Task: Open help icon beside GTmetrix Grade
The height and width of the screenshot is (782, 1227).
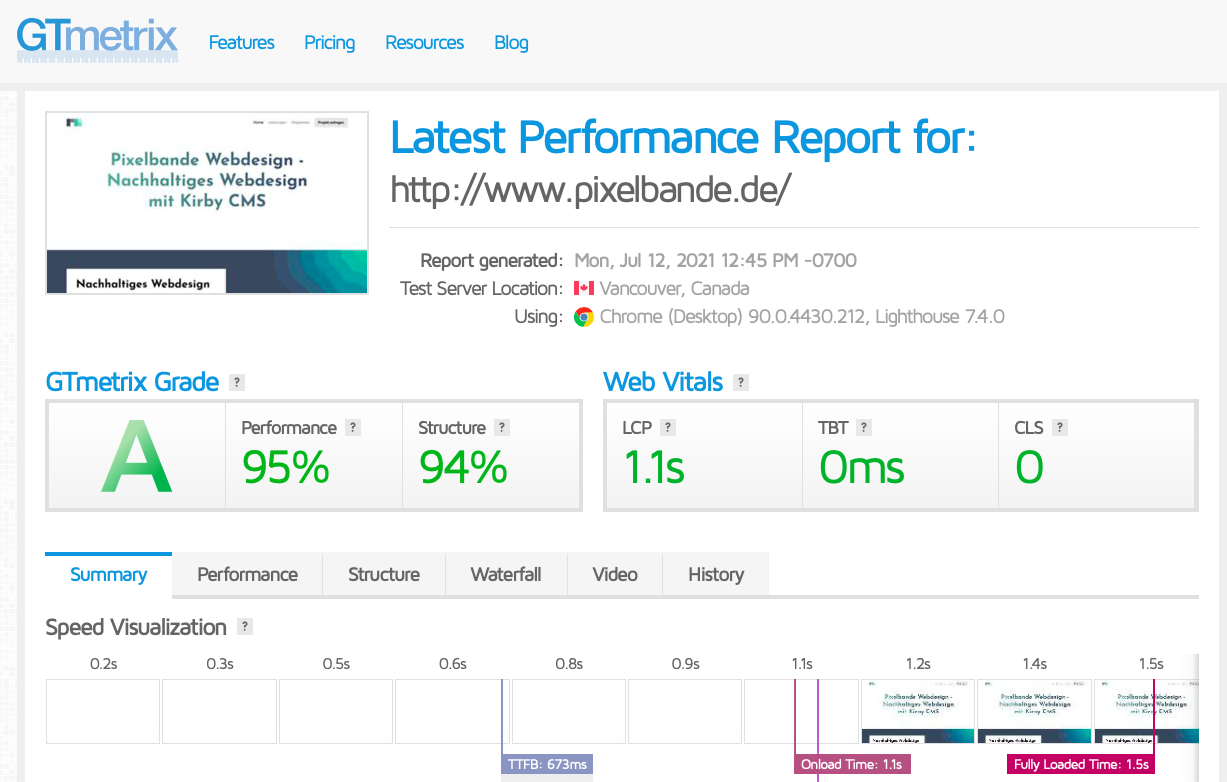Action: pos(237,382)
